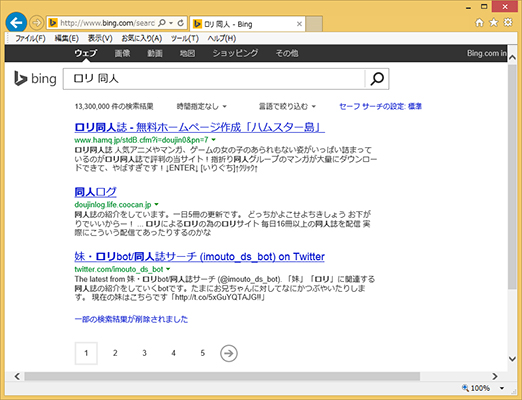
Task: Open the 表示(V) menu
Action: click(x=100, y=38)
